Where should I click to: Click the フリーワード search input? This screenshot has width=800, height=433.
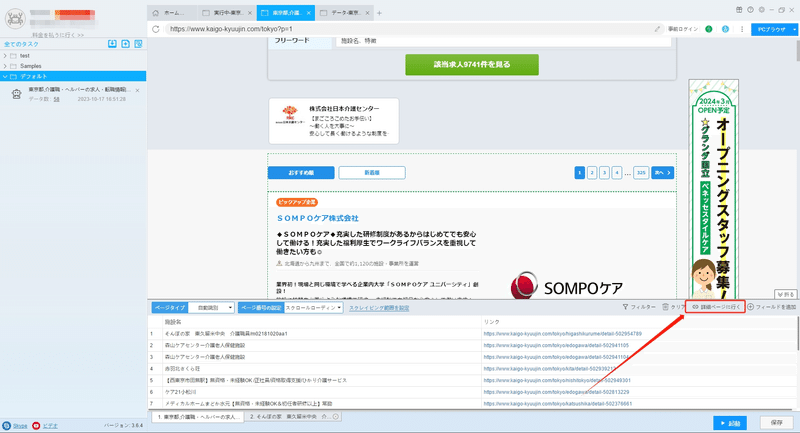[x=503, y=41]
